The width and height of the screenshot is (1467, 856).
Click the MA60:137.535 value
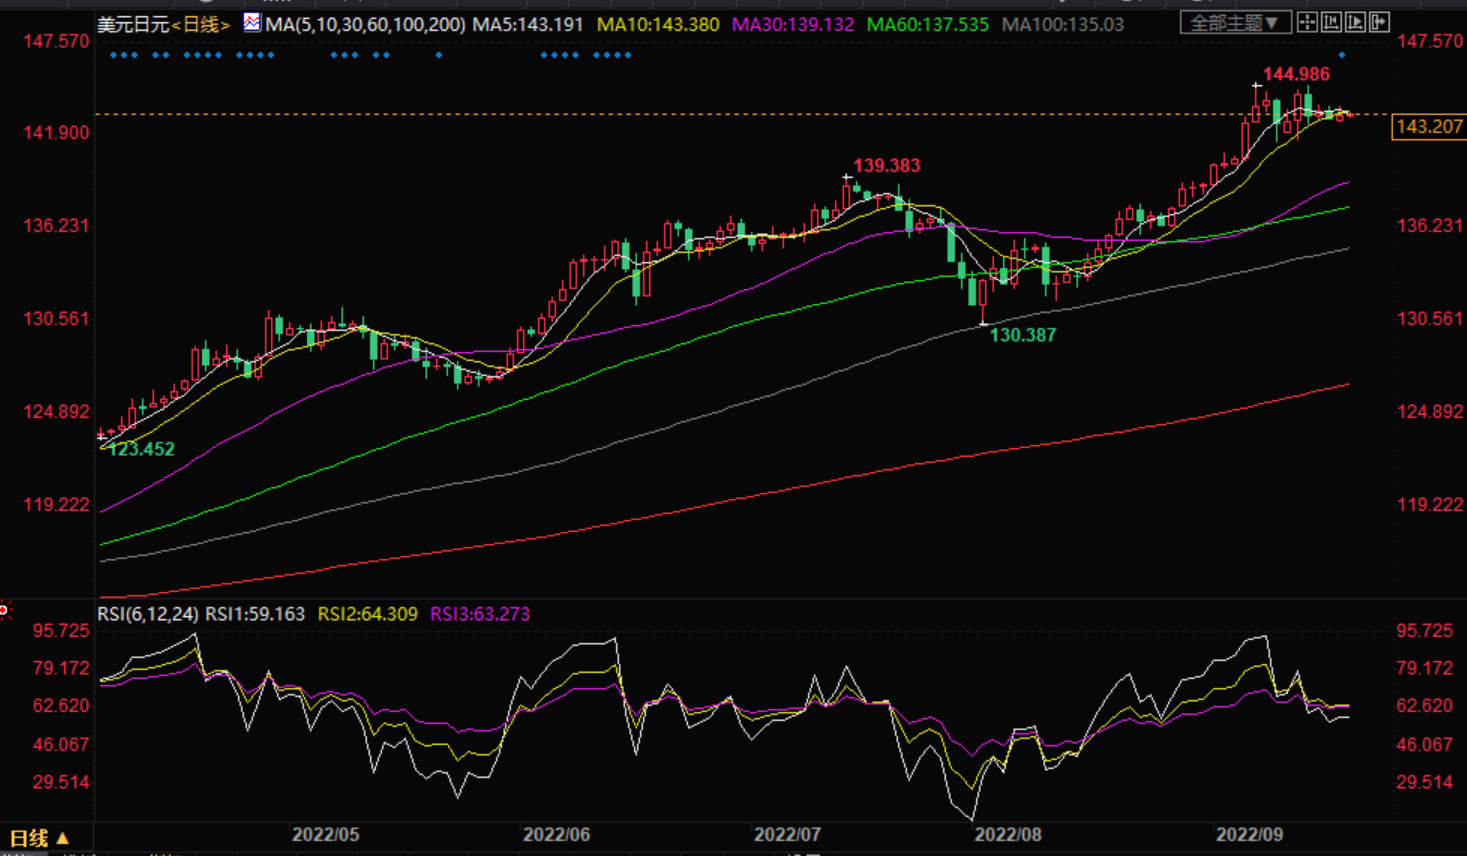(928, 24)
